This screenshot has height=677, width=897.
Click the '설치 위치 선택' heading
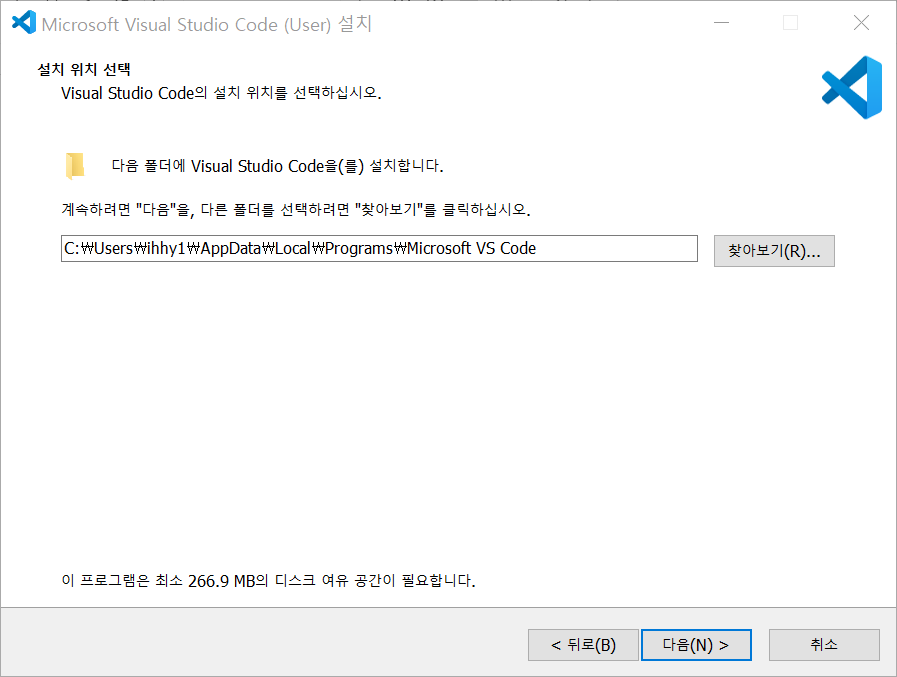pos(84,69)
